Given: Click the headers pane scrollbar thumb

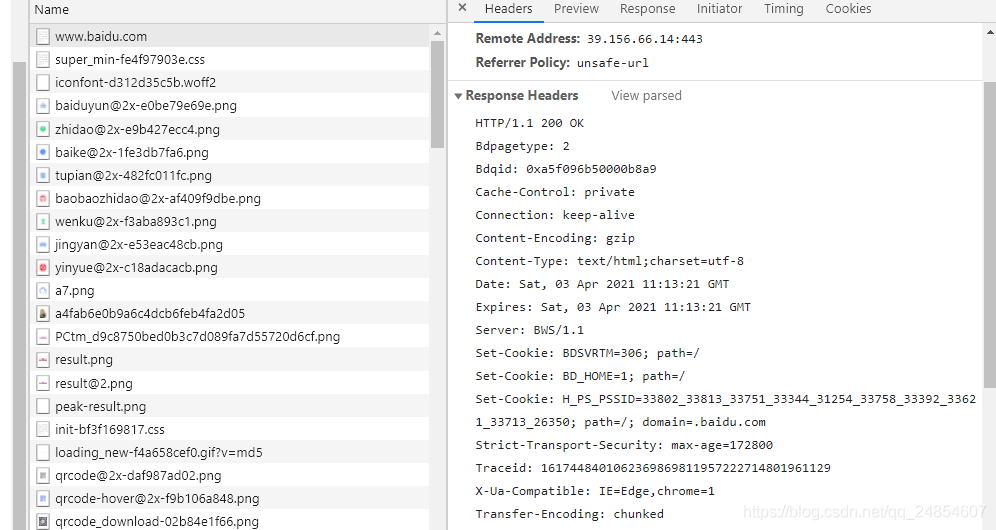Looking at the screenshot, I should (990, 234).
